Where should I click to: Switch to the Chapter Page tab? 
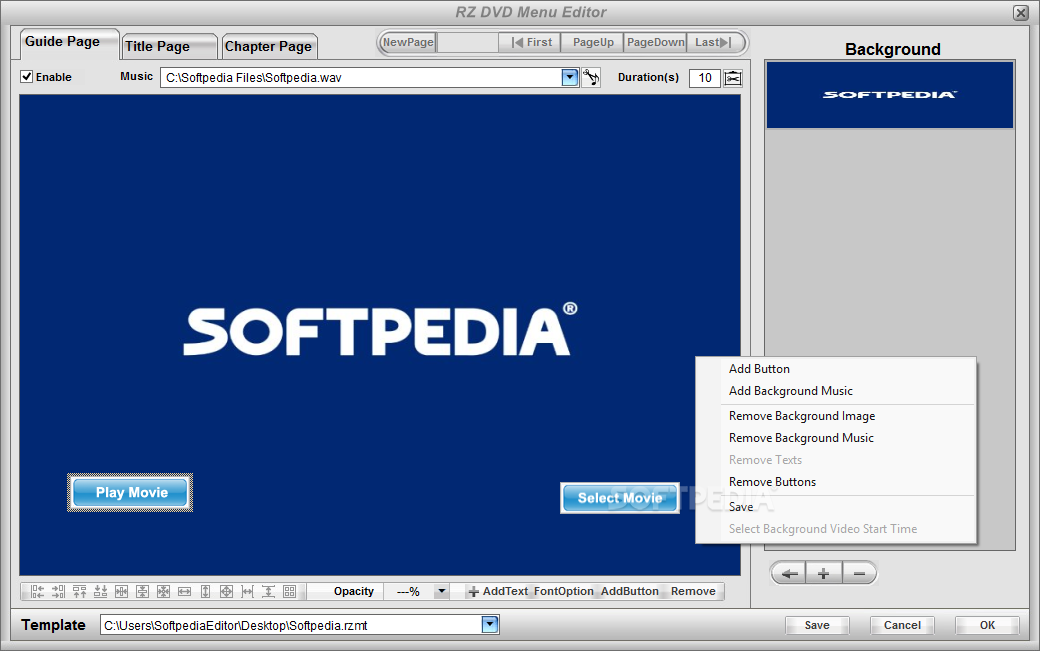click(269, 46)
